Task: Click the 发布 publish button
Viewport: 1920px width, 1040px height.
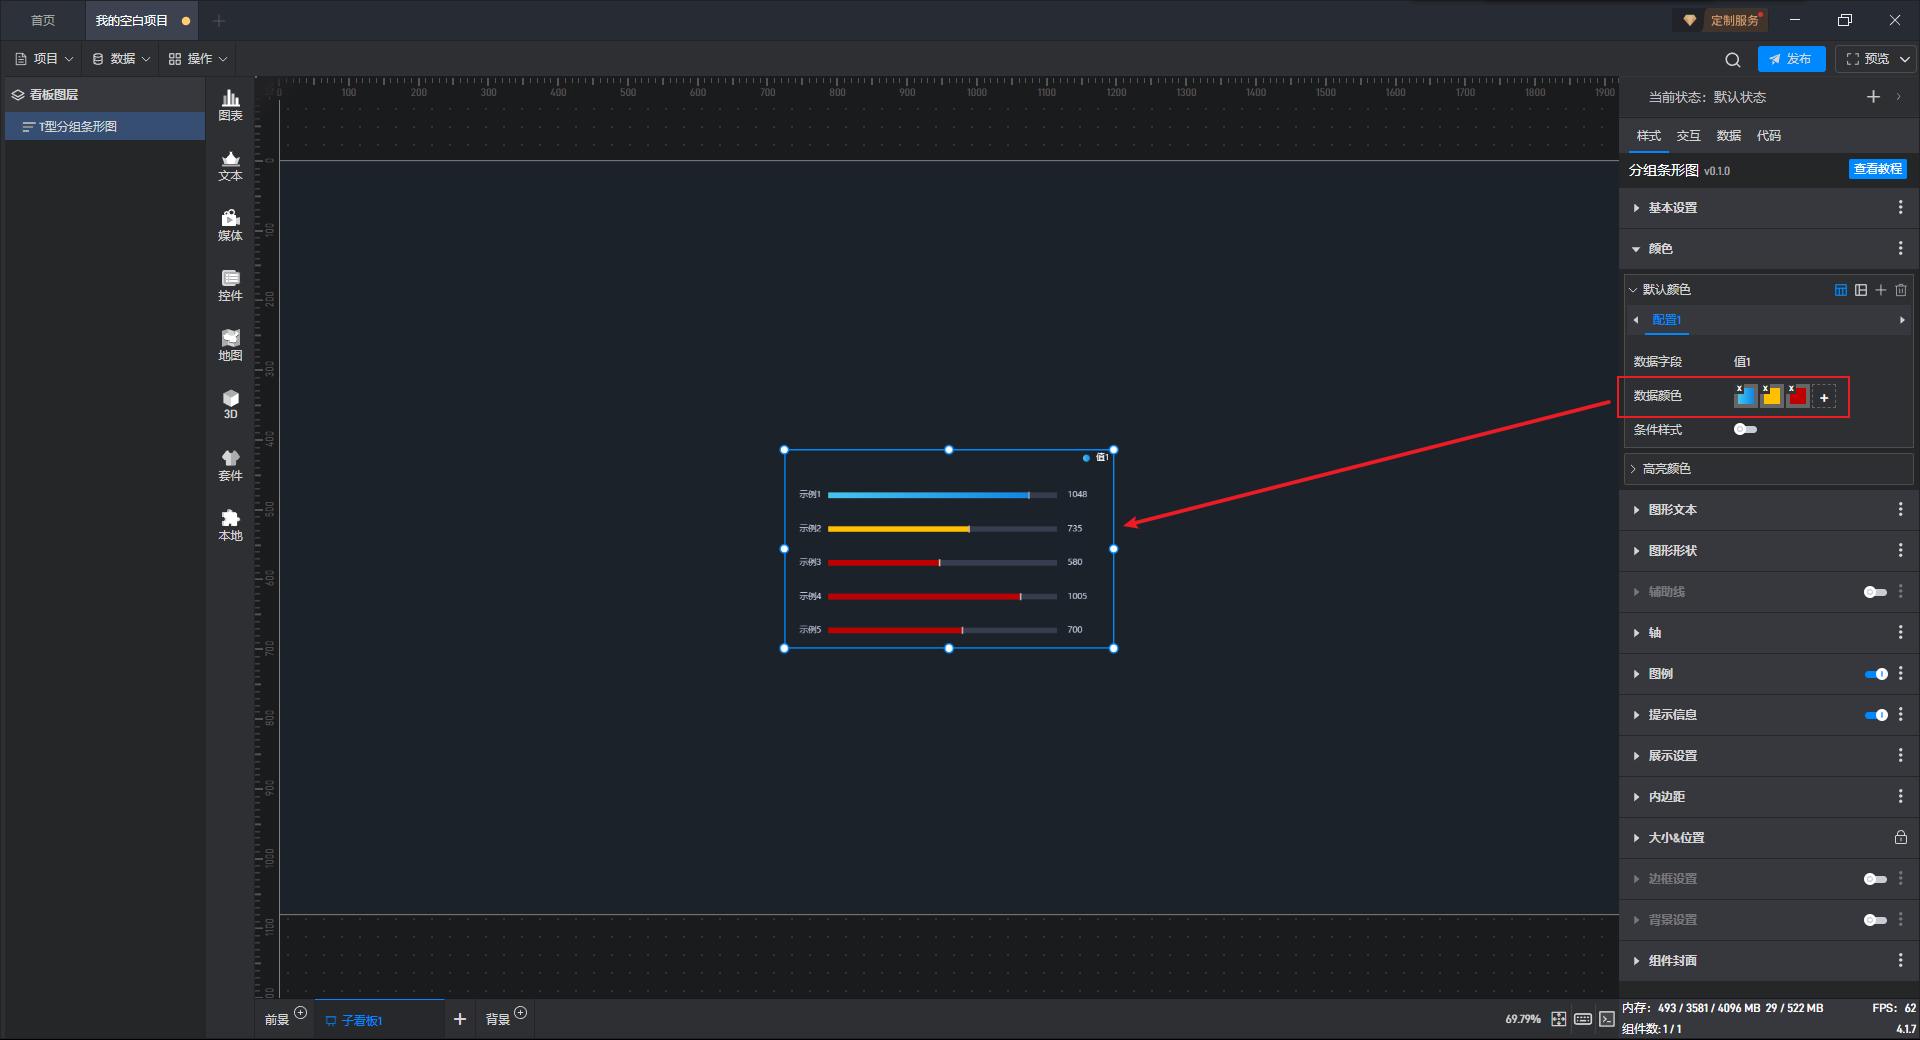Action: click(x=1791, y=59)
